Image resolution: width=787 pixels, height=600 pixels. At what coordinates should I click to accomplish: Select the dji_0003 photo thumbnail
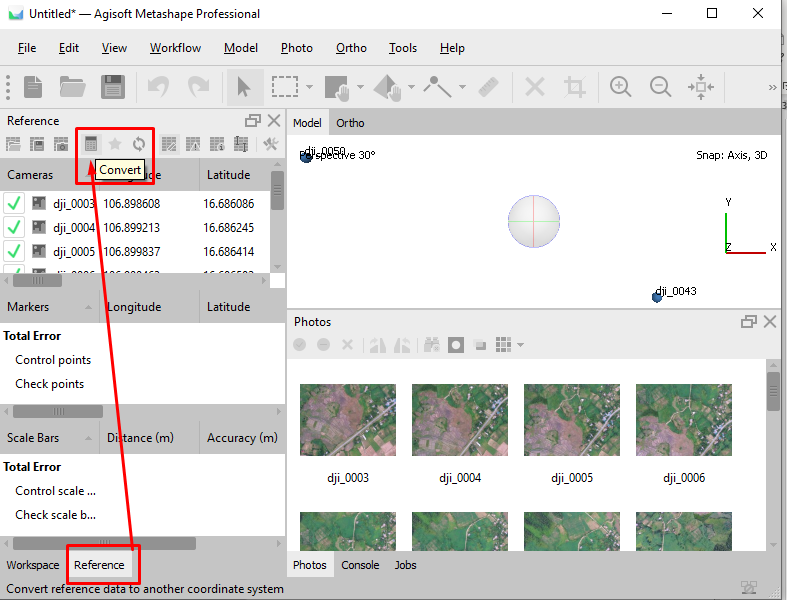(348, 420)
